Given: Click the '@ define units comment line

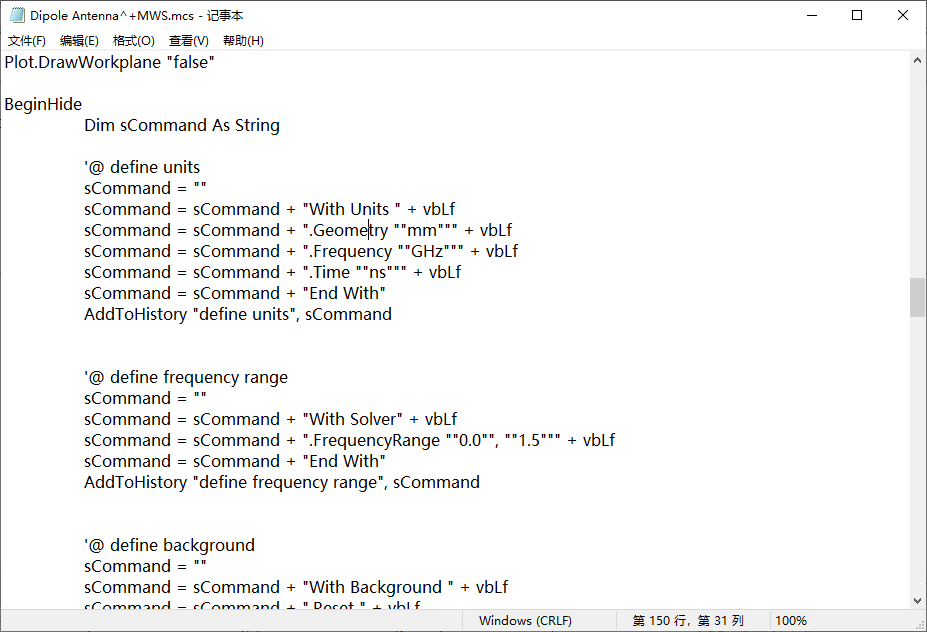Looking at the screenshot, I should tap(142, 166).
